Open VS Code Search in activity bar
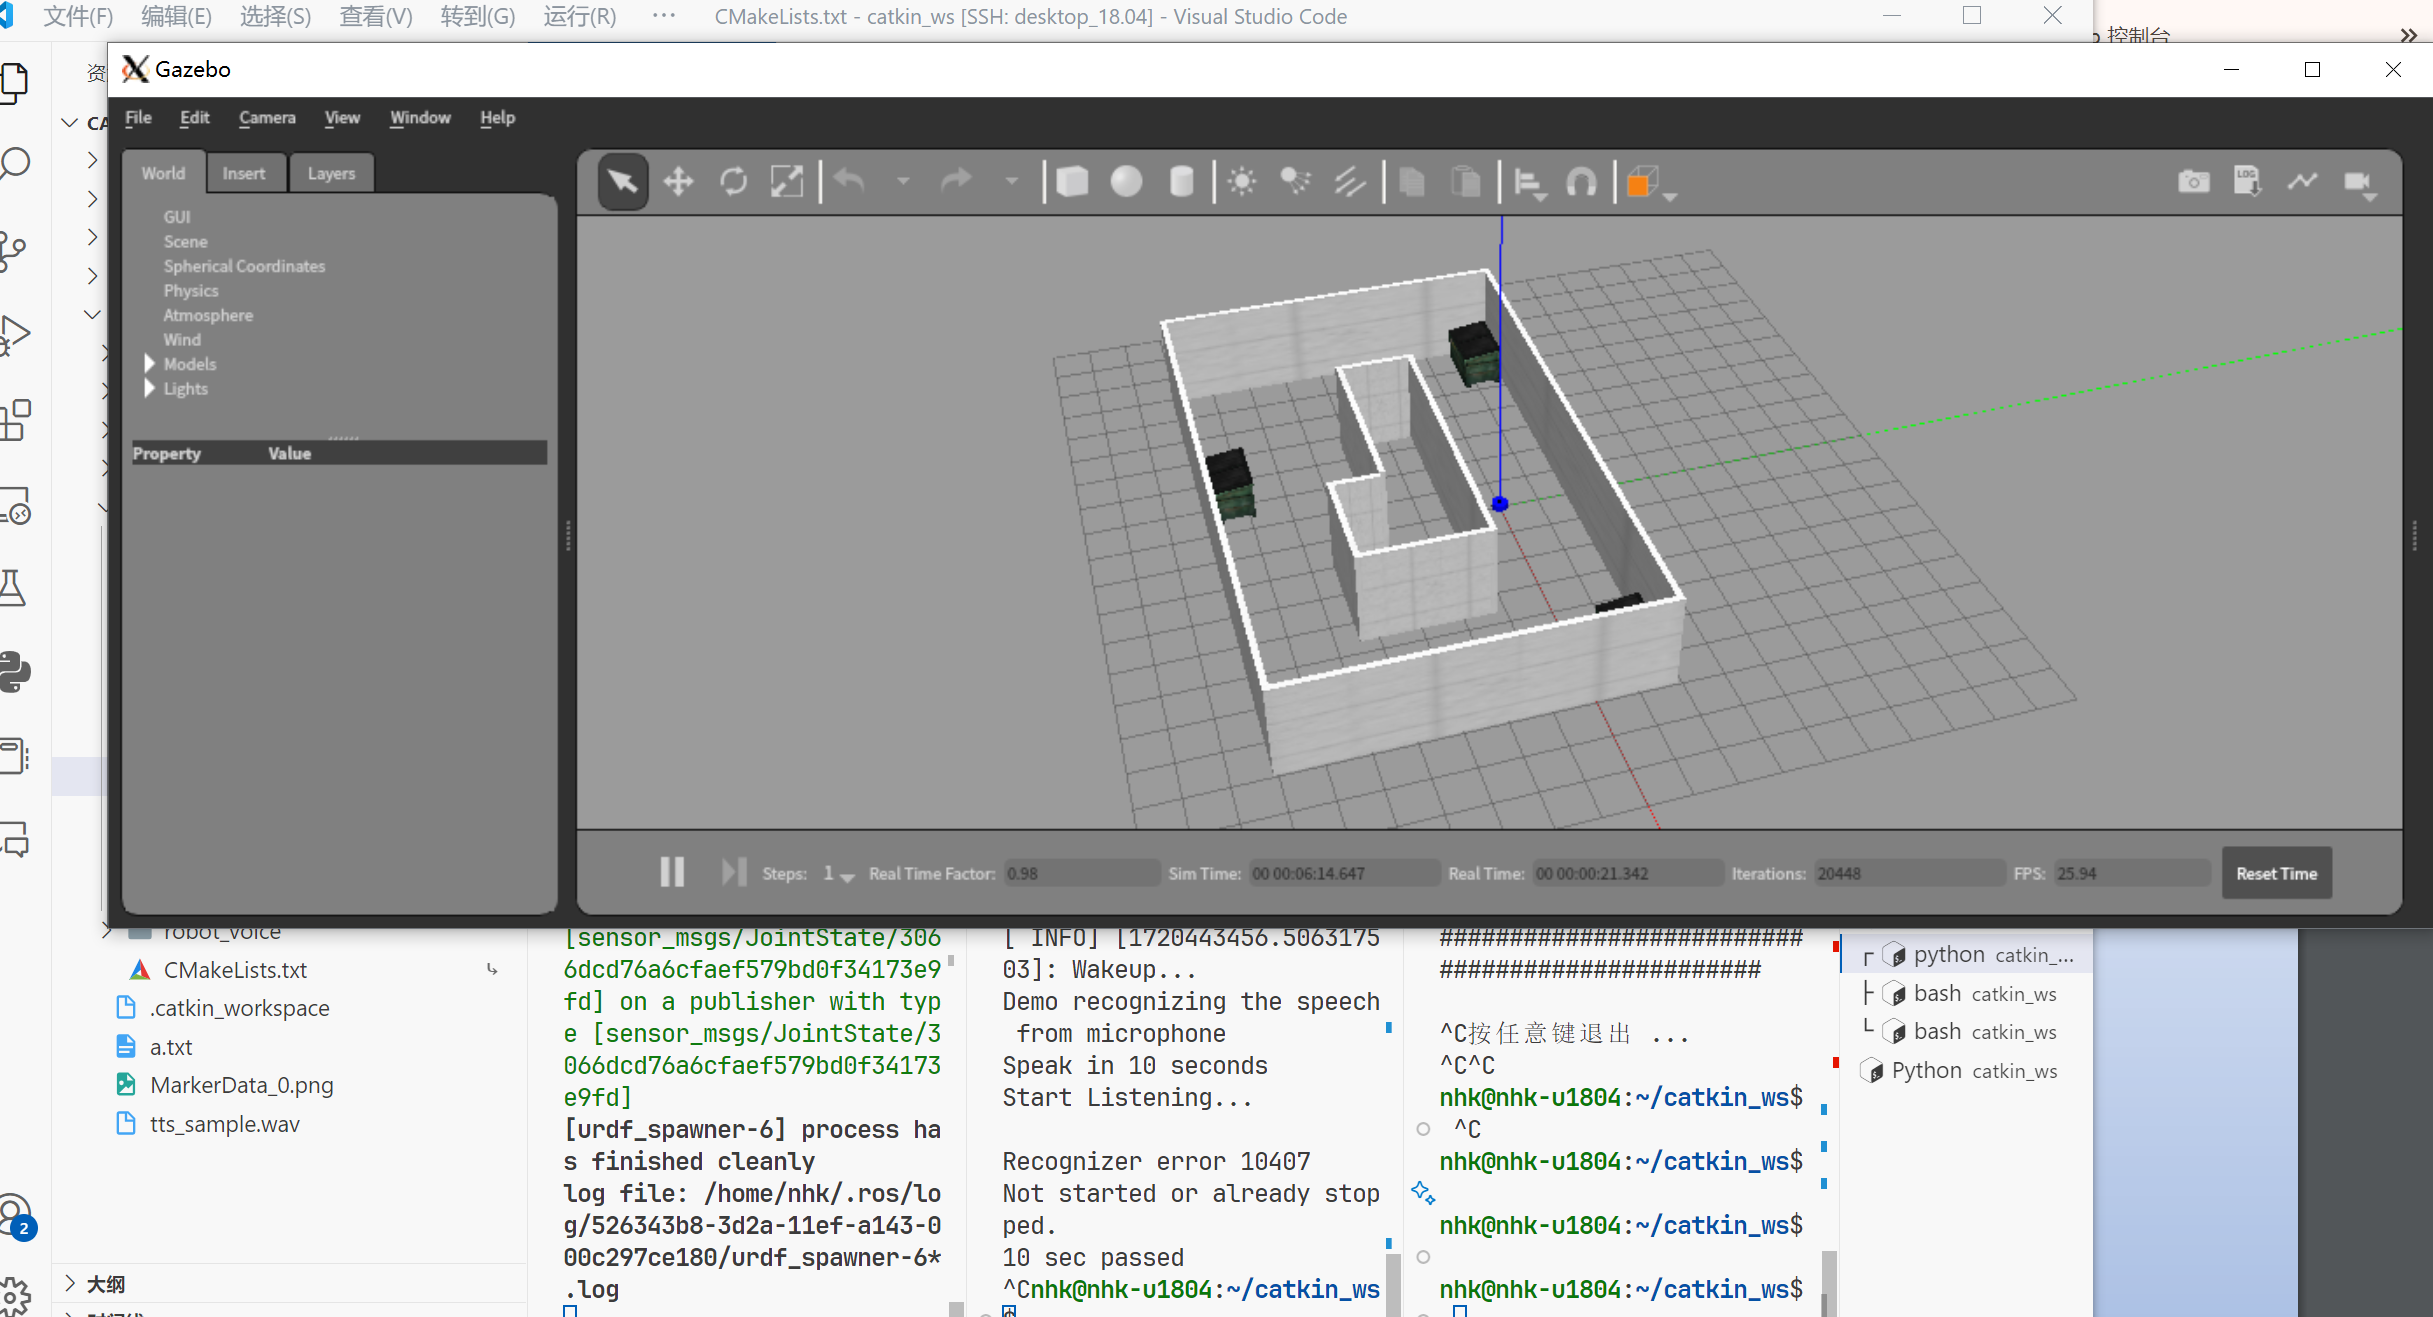Image resolution: width=2433 pixels, height=1317 pixels. pos(16,163)
